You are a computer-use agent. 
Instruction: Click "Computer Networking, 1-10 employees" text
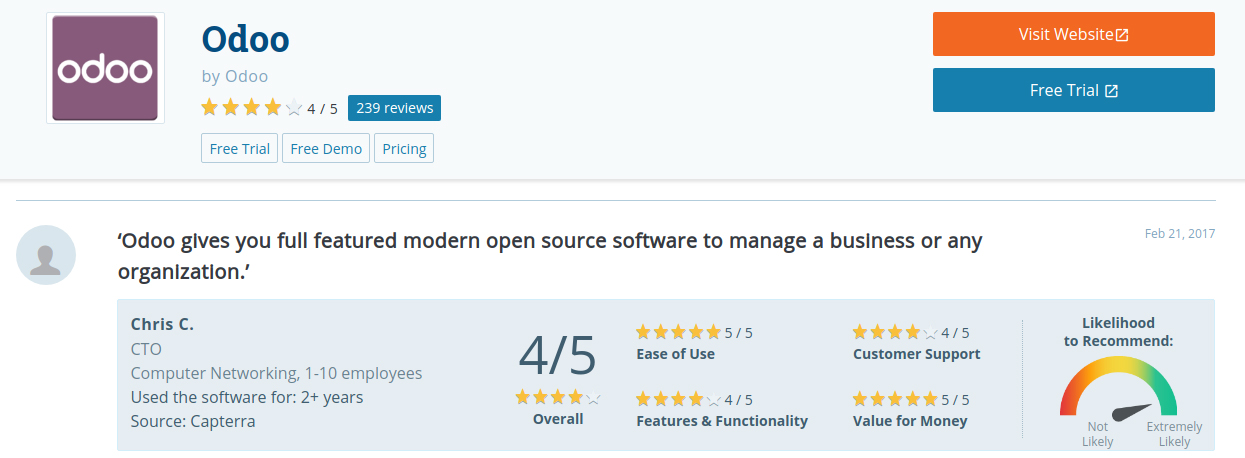pos(276,373)
